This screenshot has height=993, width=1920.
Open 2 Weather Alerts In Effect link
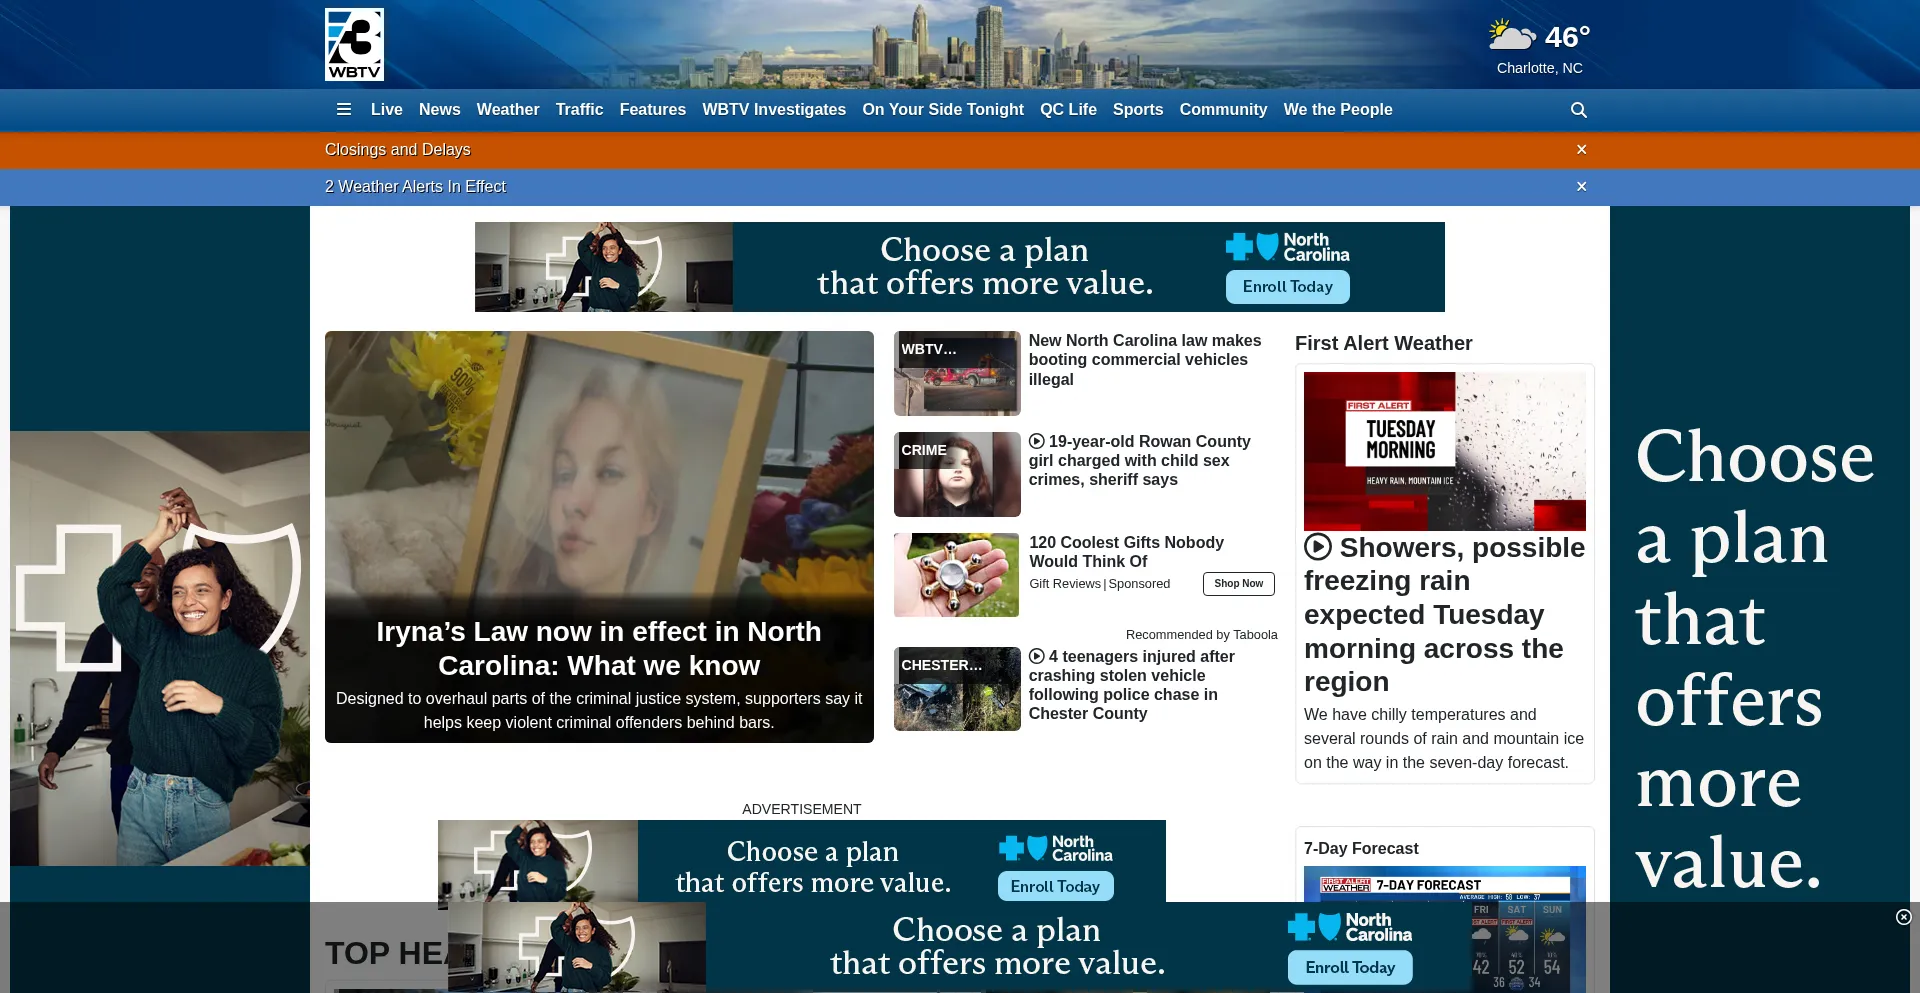tap(415, 187)
